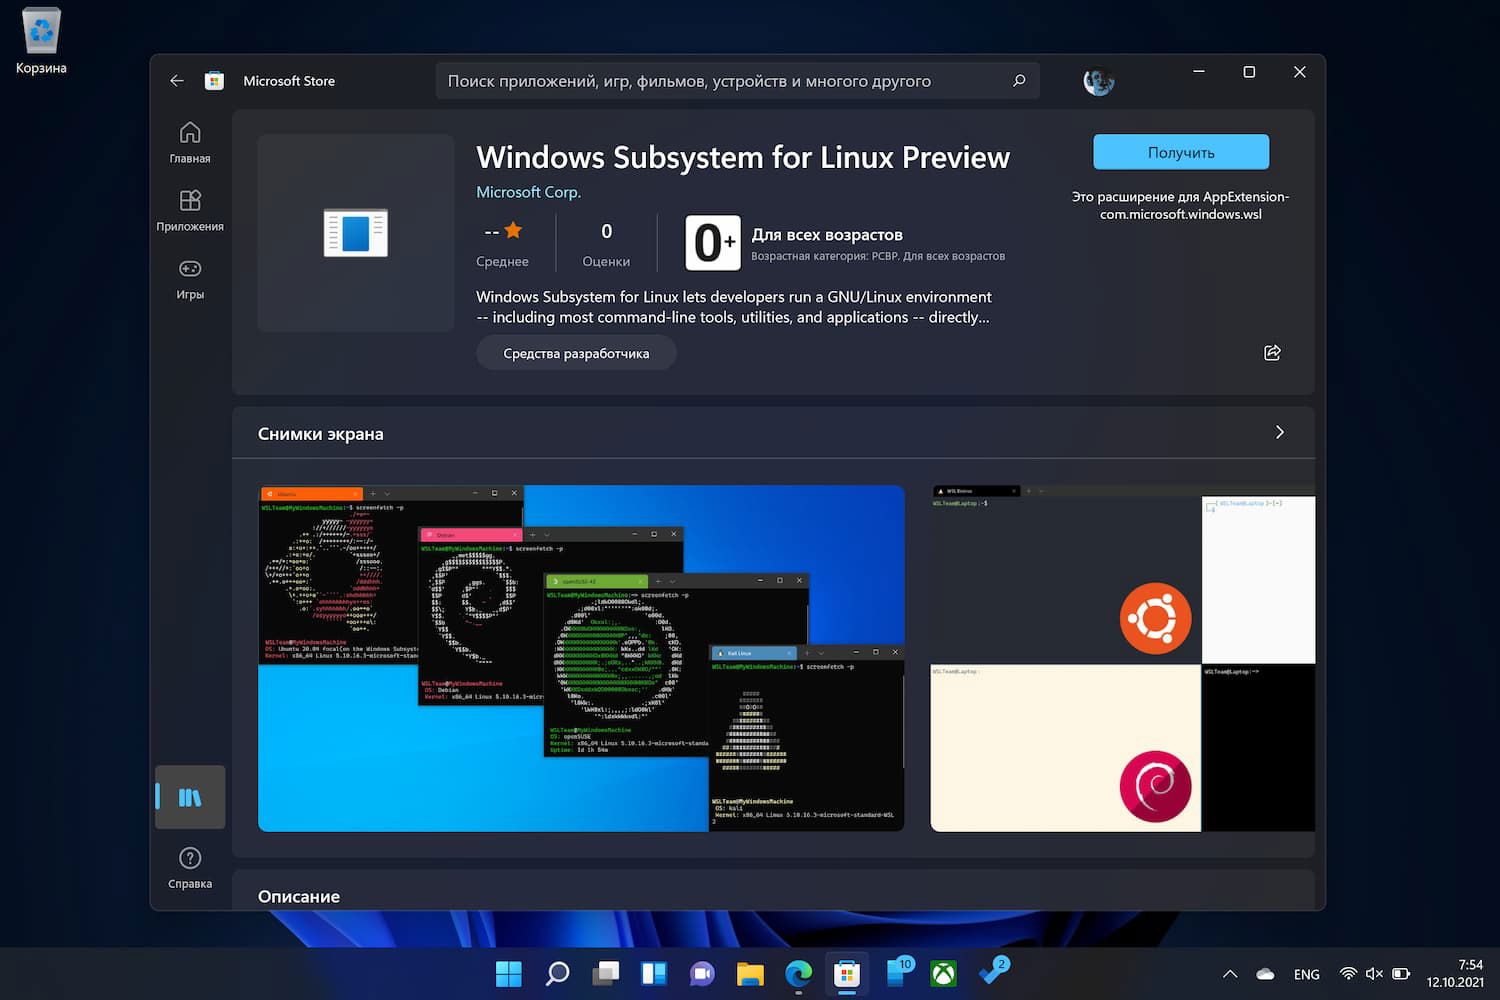Viewport: 1500px width, 1000px height.
Task: Open the Xbox app on taskbar
Action: coord(943,973)
